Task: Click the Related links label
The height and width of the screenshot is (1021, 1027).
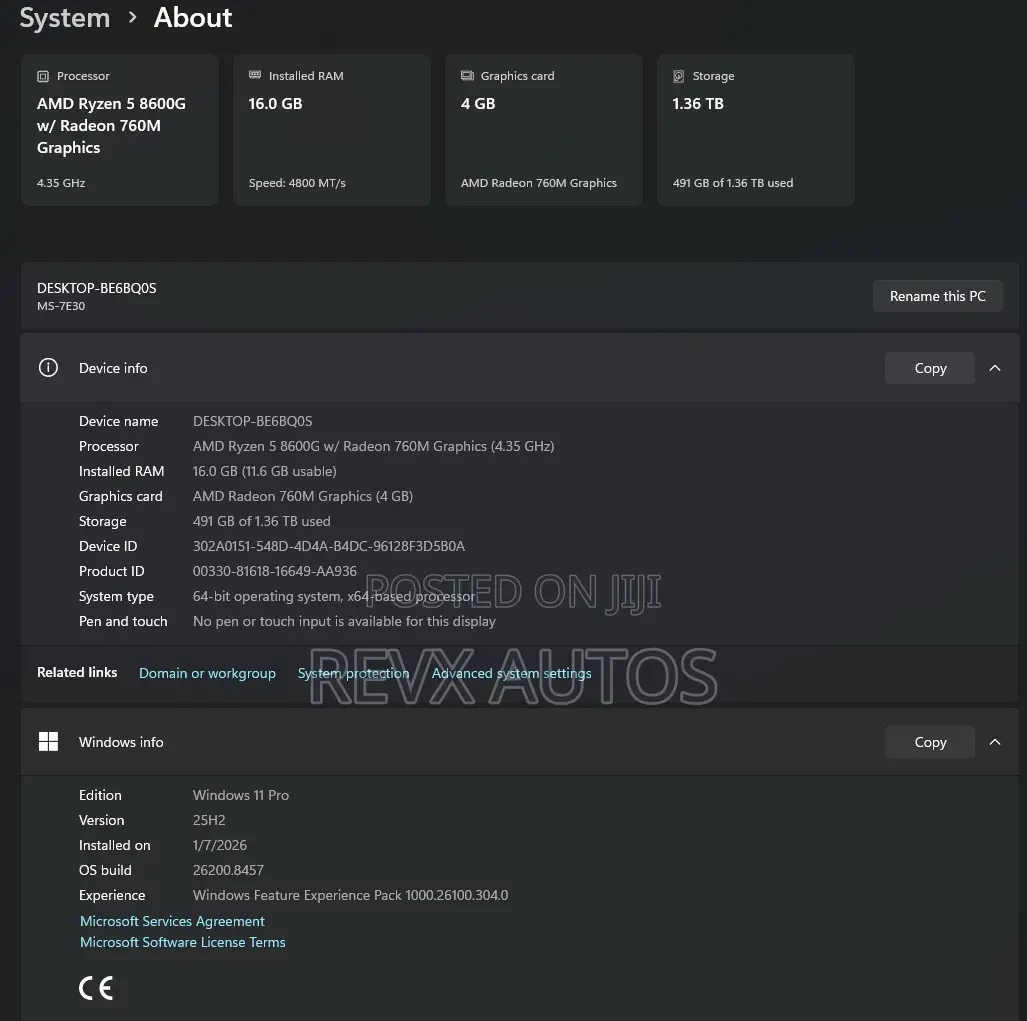Action: point(77,673)
